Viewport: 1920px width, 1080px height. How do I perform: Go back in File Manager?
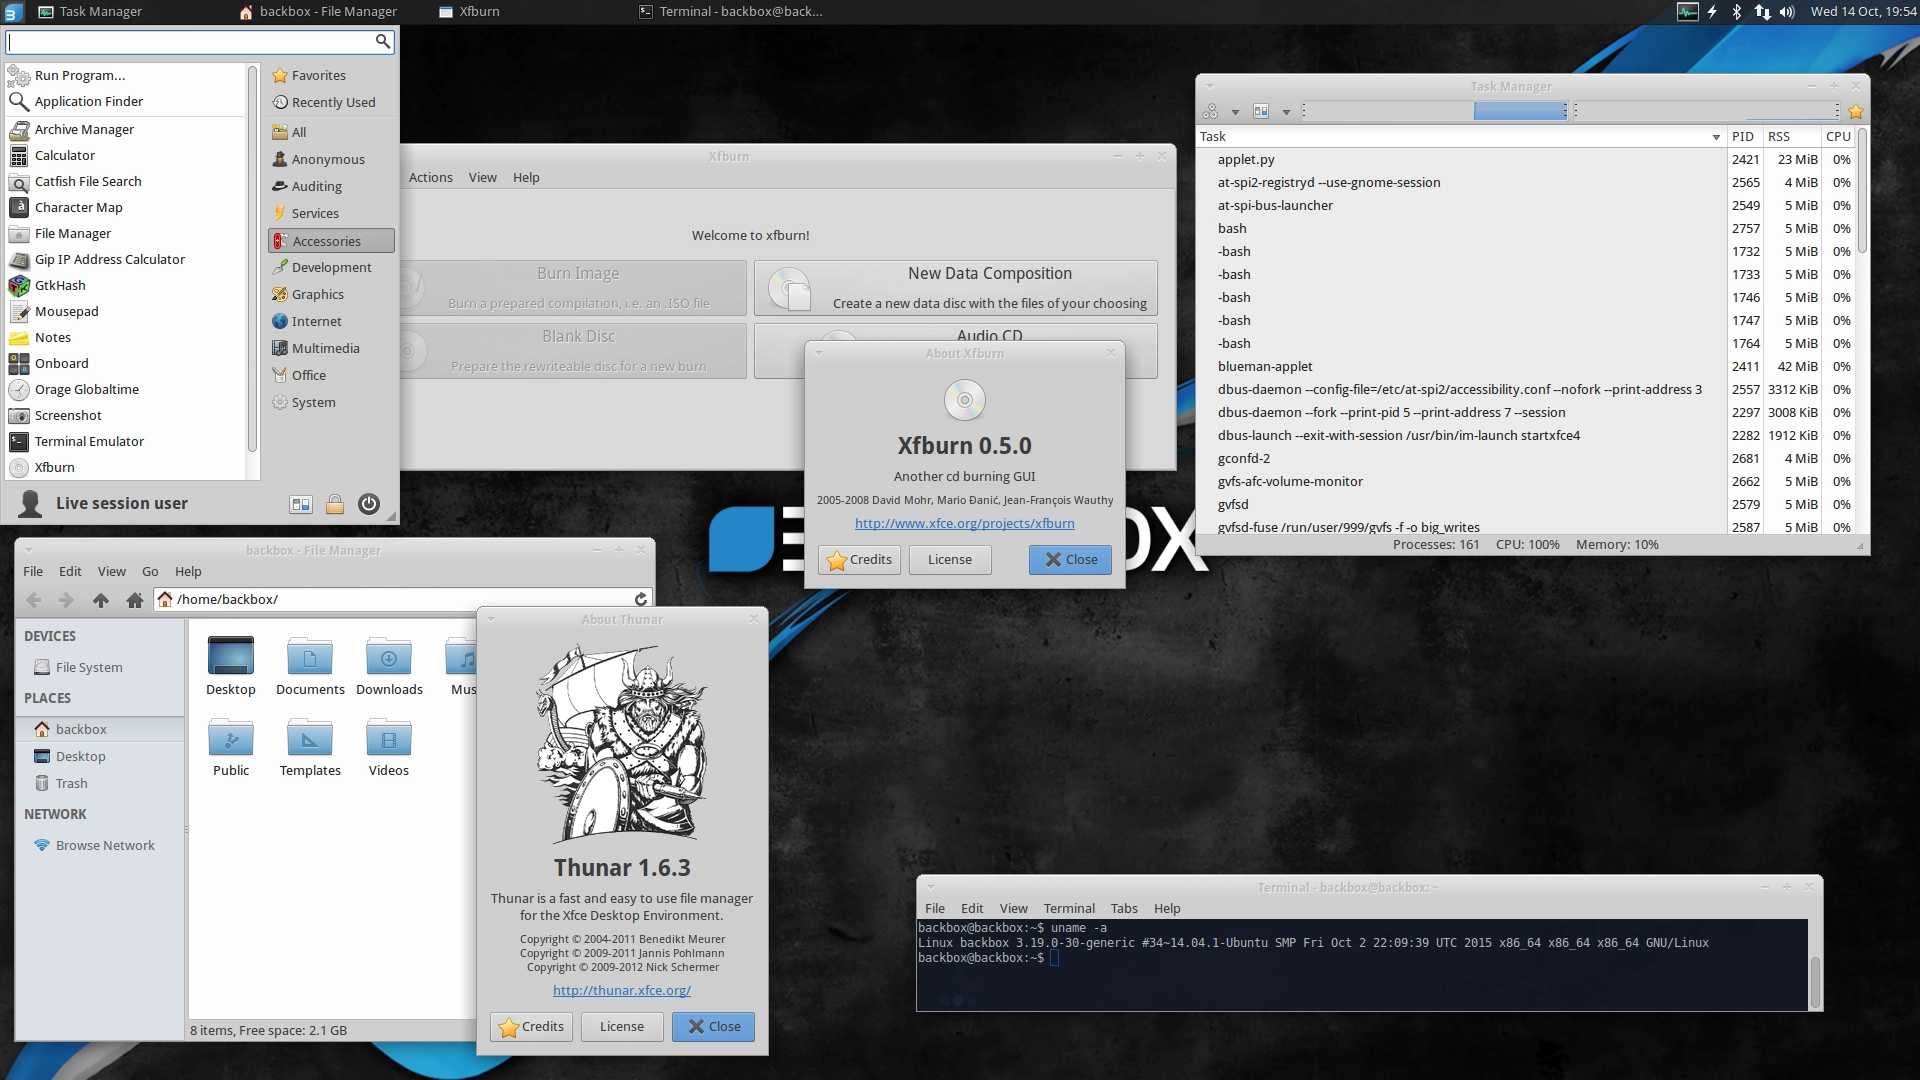click(34, 600)
